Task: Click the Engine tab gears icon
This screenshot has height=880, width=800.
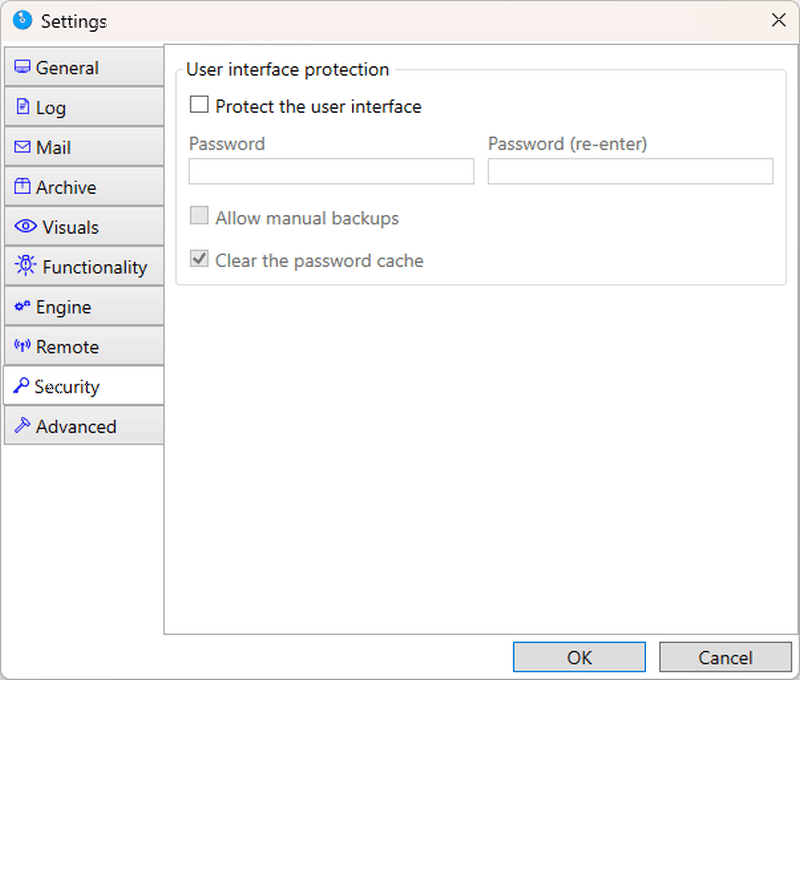Action: click(22, 306)
